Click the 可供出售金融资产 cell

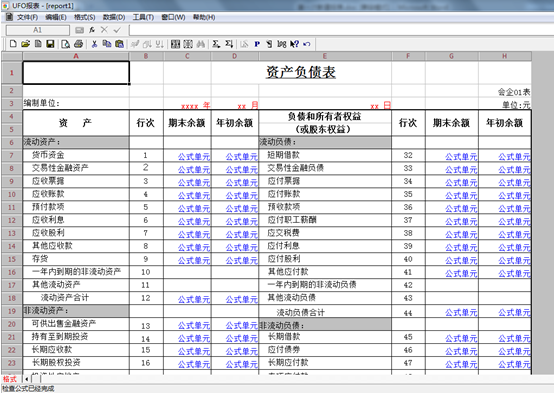[76, 324]
